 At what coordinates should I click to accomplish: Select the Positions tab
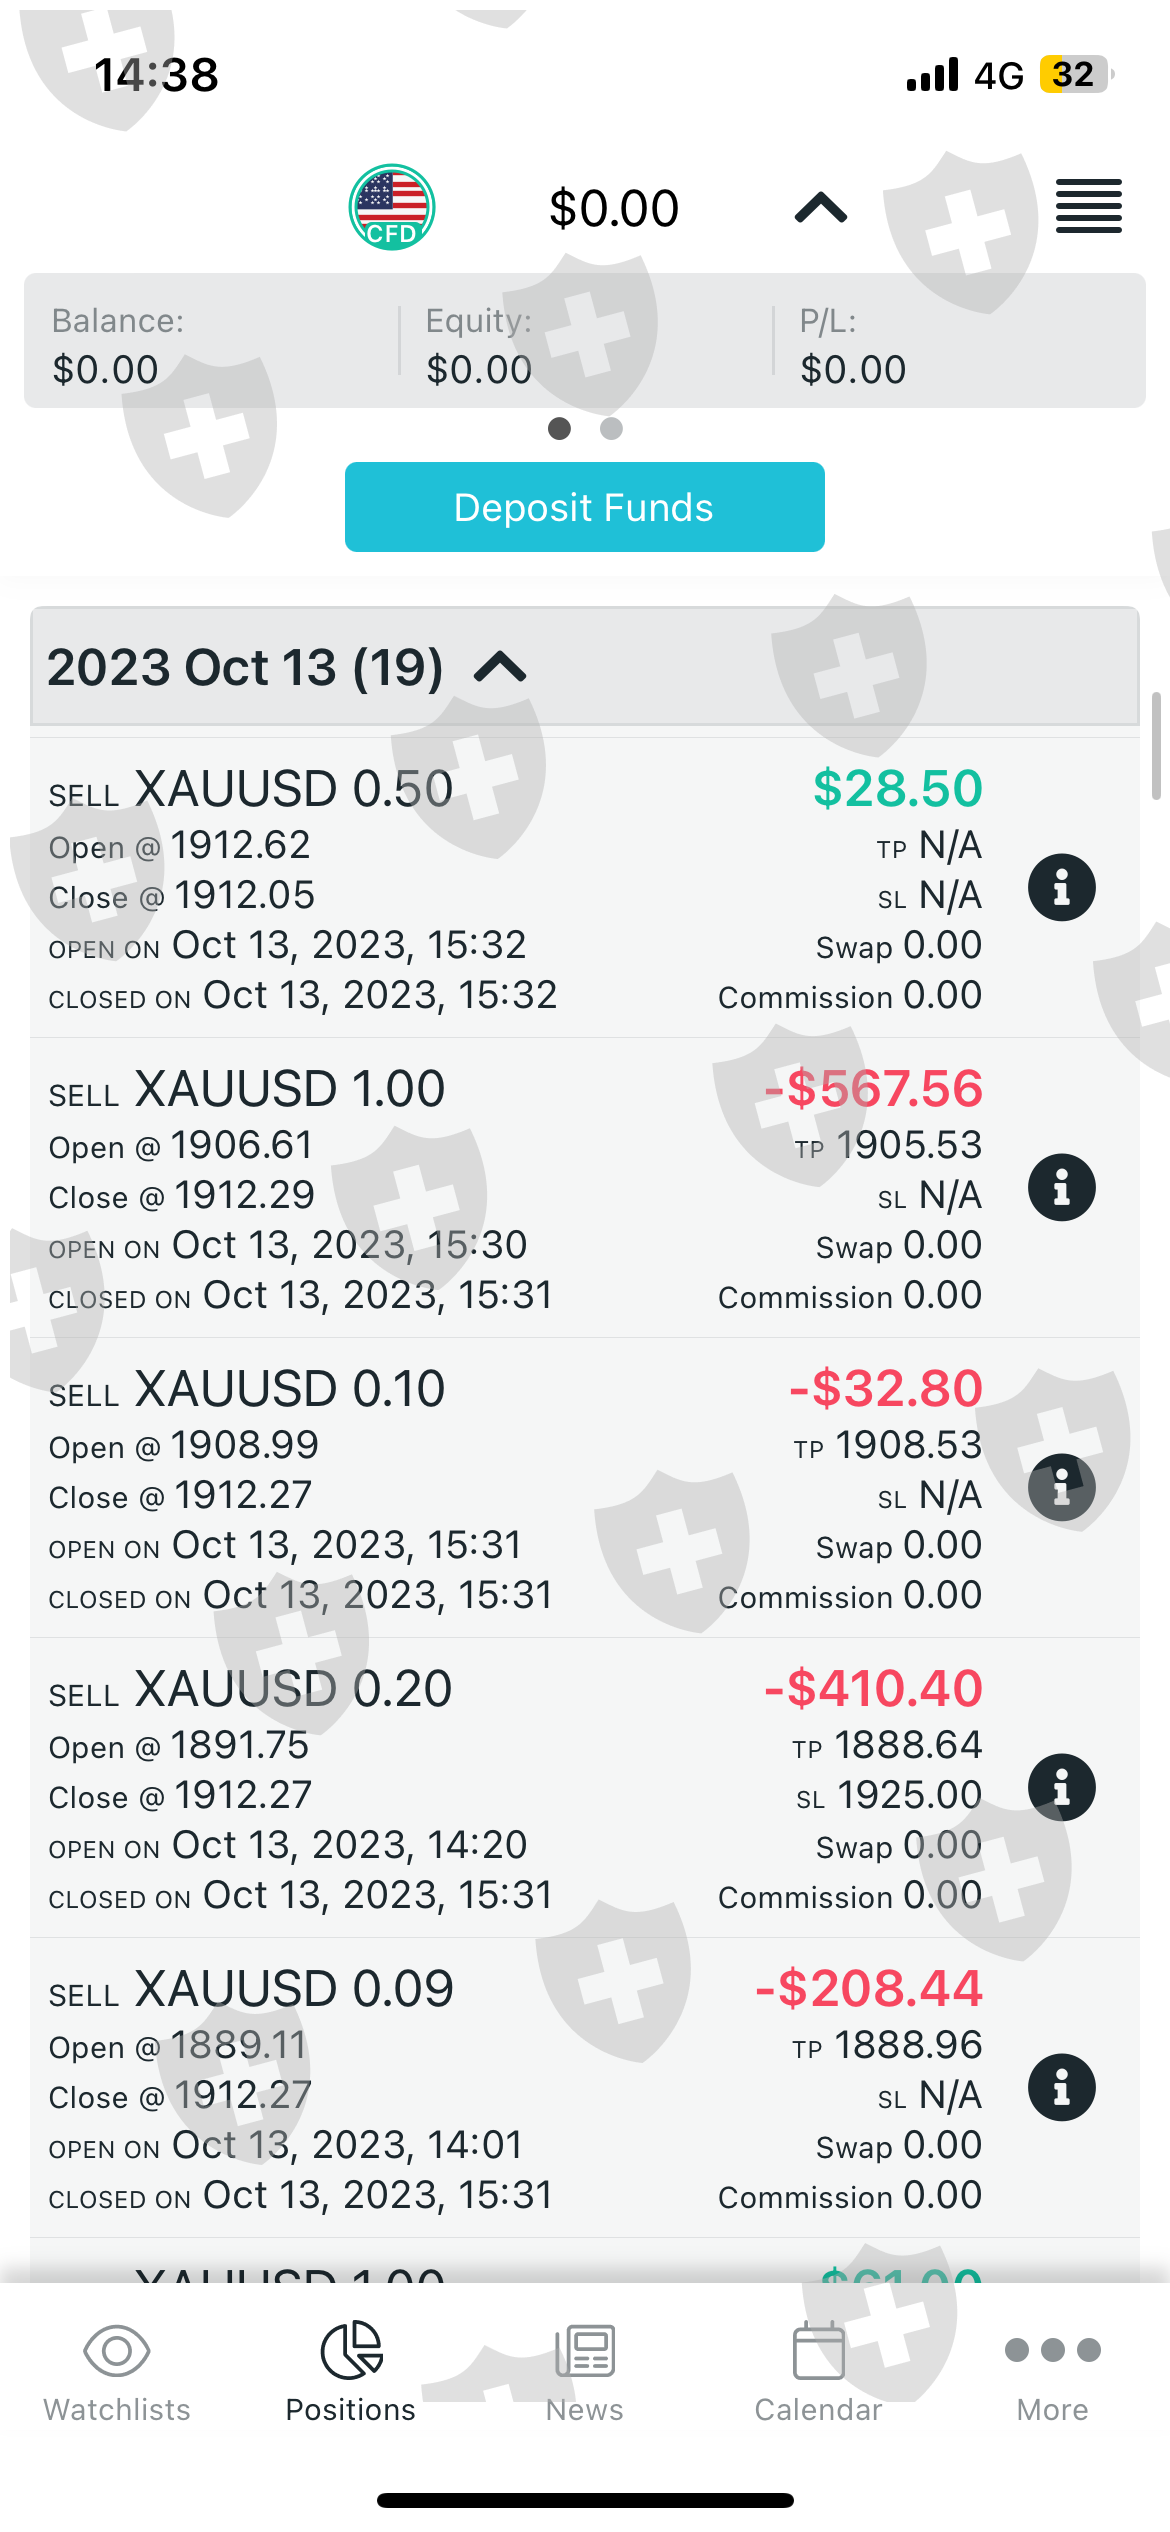[x=351, y=2370]
